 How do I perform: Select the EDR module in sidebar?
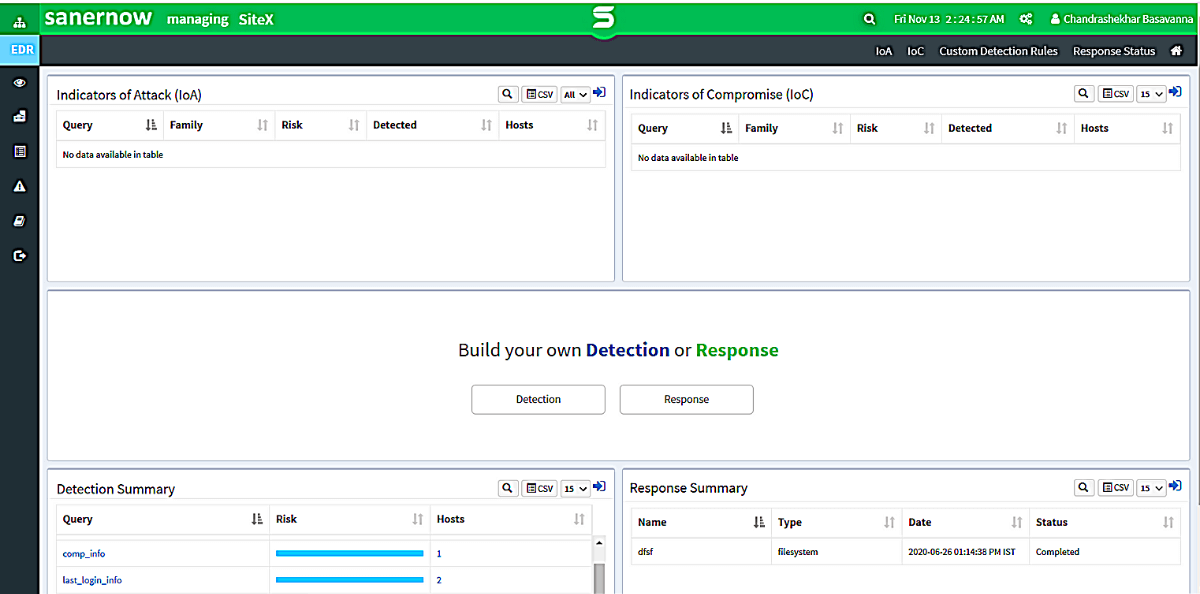[20, 49]
